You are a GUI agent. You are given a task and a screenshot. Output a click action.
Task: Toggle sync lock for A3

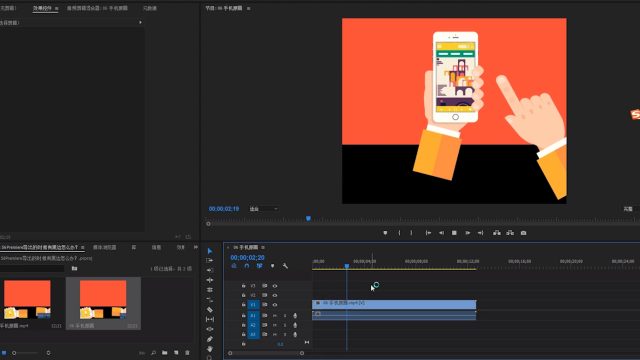pos(264,334)
